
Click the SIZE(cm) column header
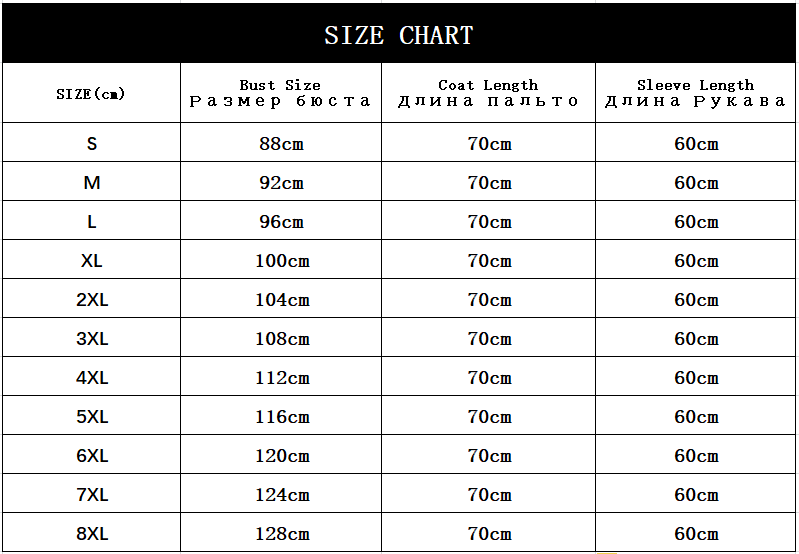[x=91, y=94]
